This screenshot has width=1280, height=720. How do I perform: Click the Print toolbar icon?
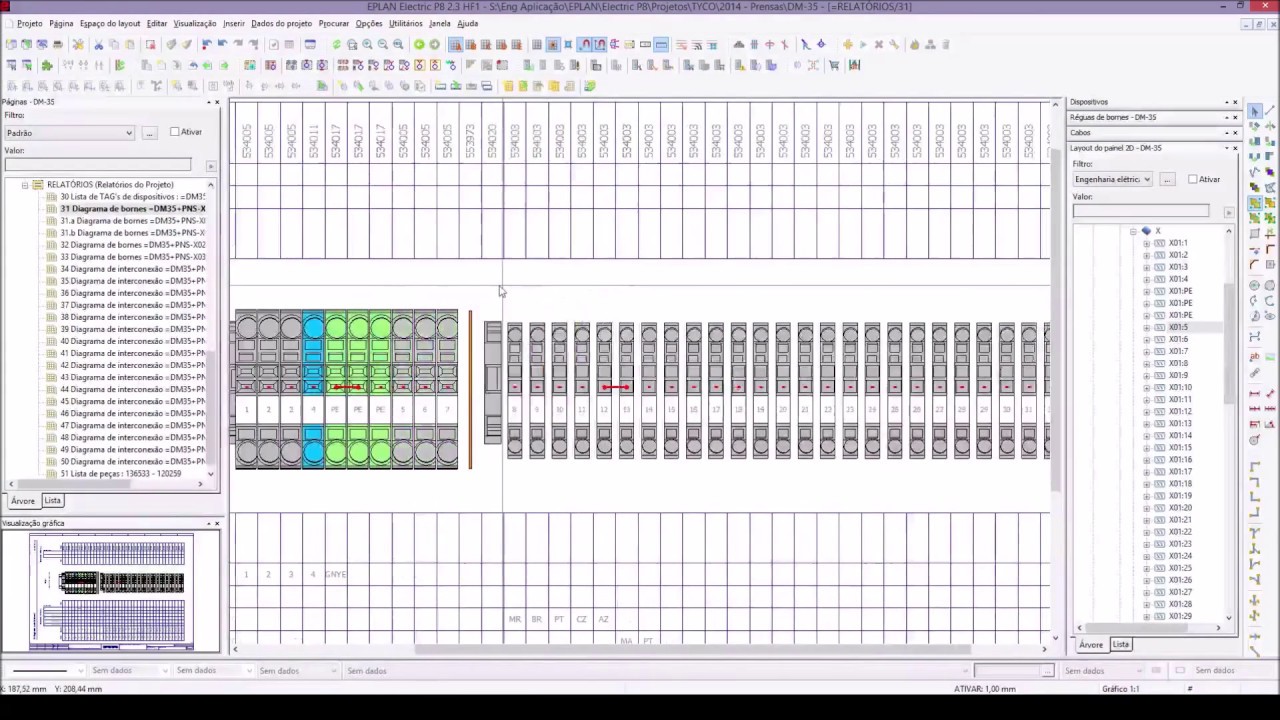tap(58, 44)
